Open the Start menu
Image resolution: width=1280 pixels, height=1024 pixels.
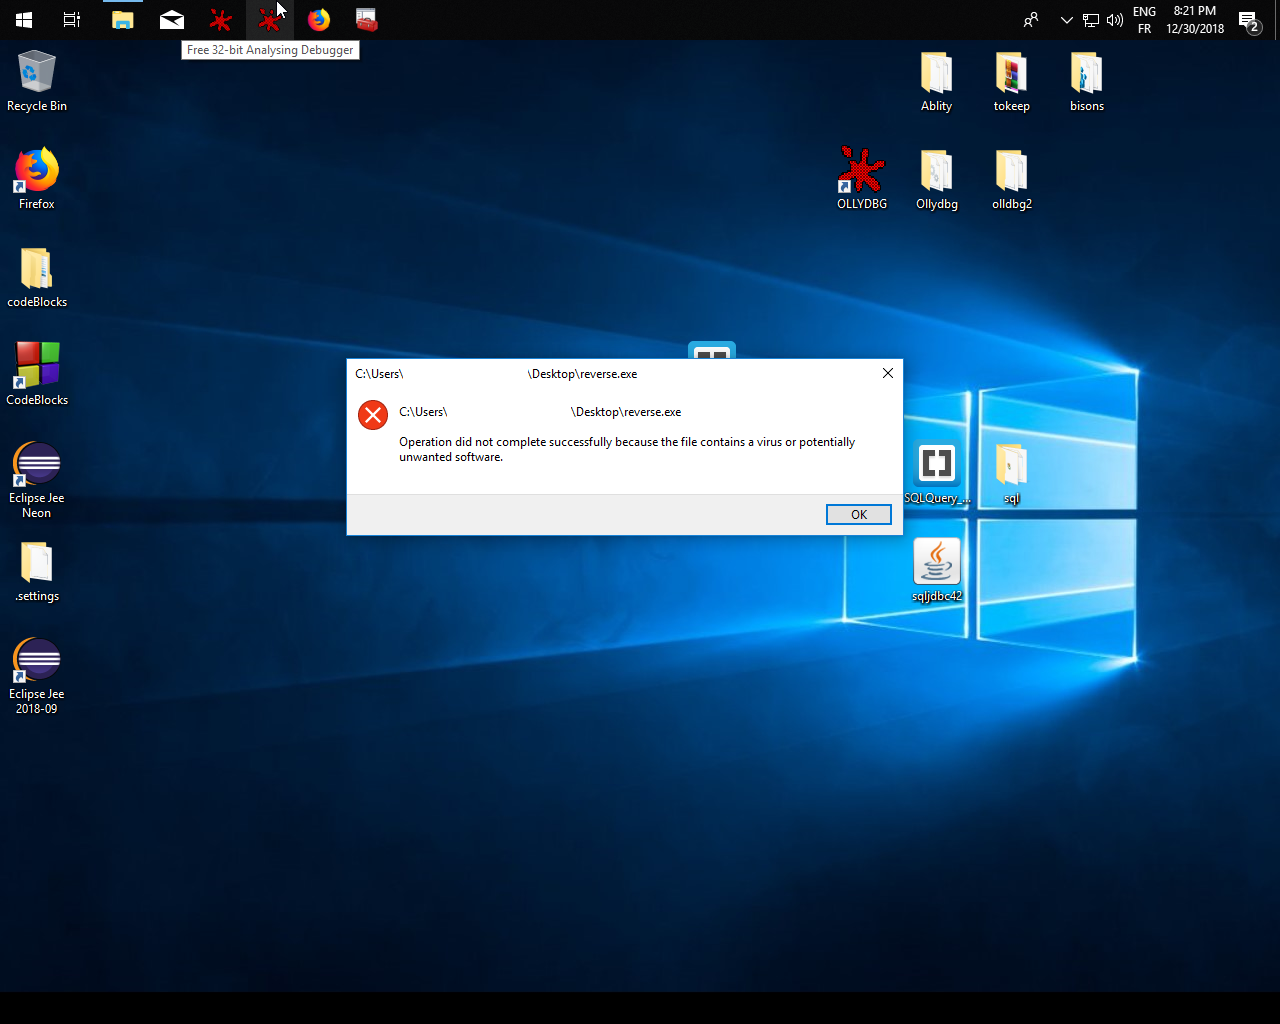[x=22, y=19]
